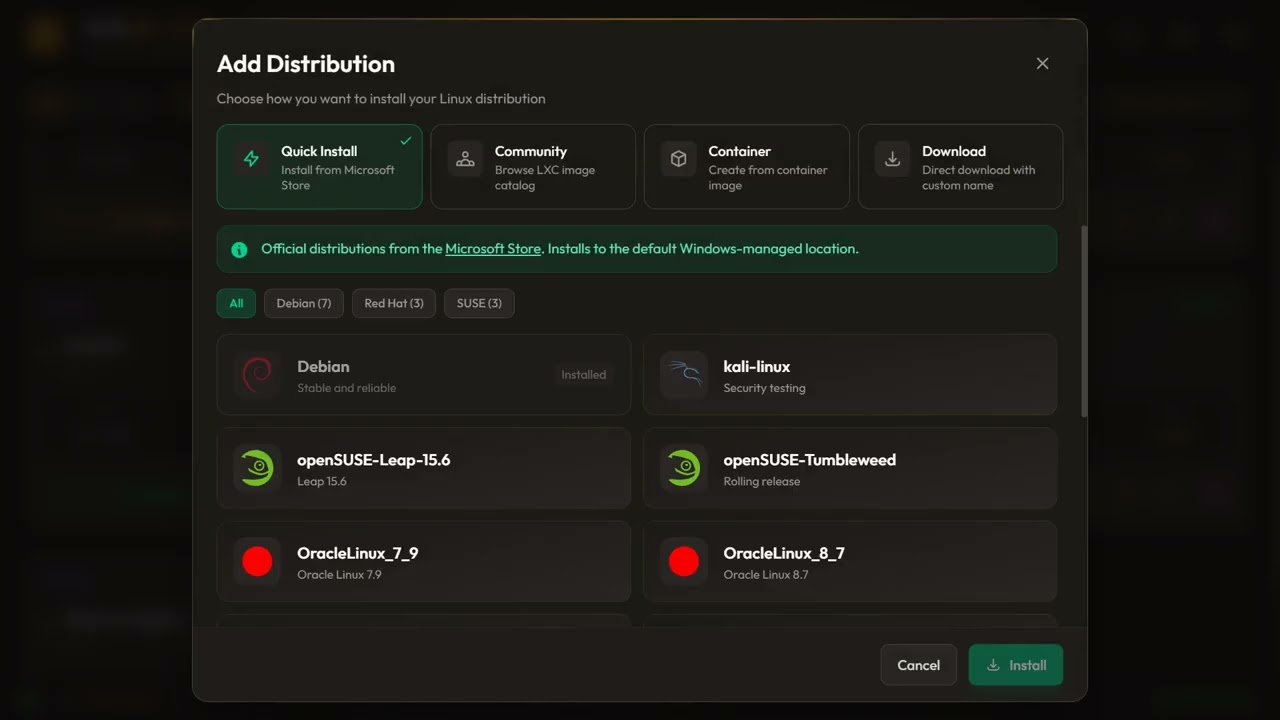Click the green info icon in banner

point(239,250)
